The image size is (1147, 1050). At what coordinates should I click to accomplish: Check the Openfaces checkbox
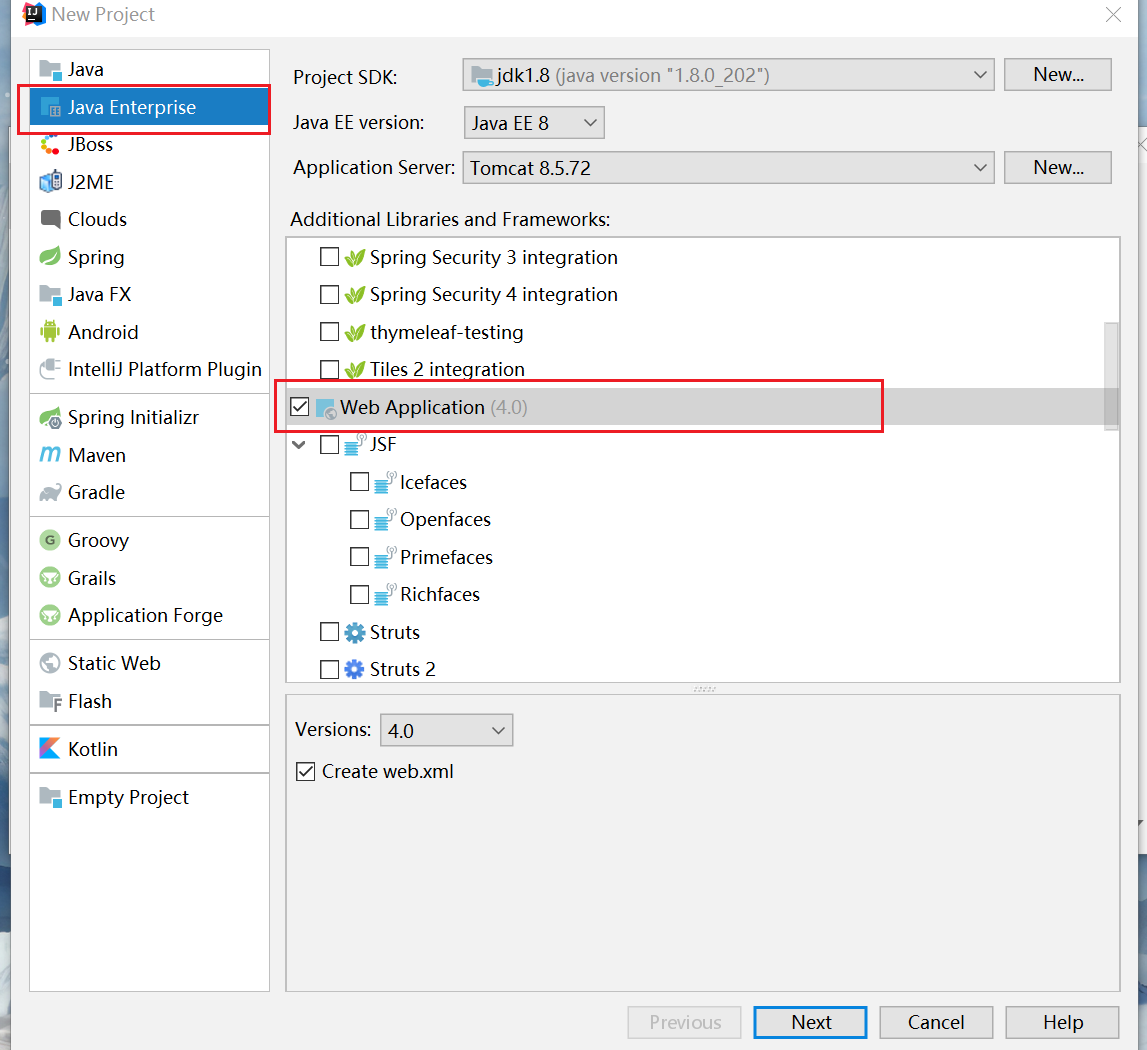coord(359,520)
